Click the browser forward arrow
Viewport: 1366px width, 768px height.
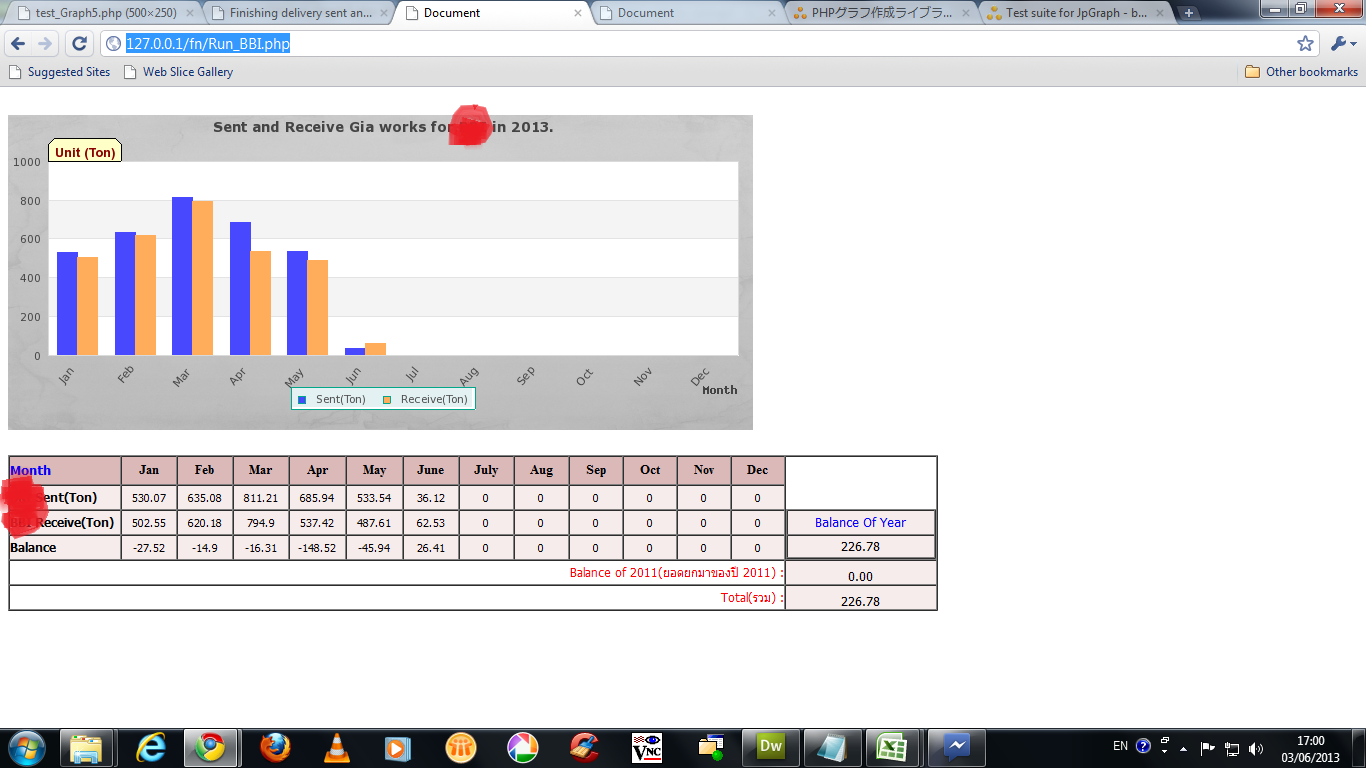(x=45, y=44)
